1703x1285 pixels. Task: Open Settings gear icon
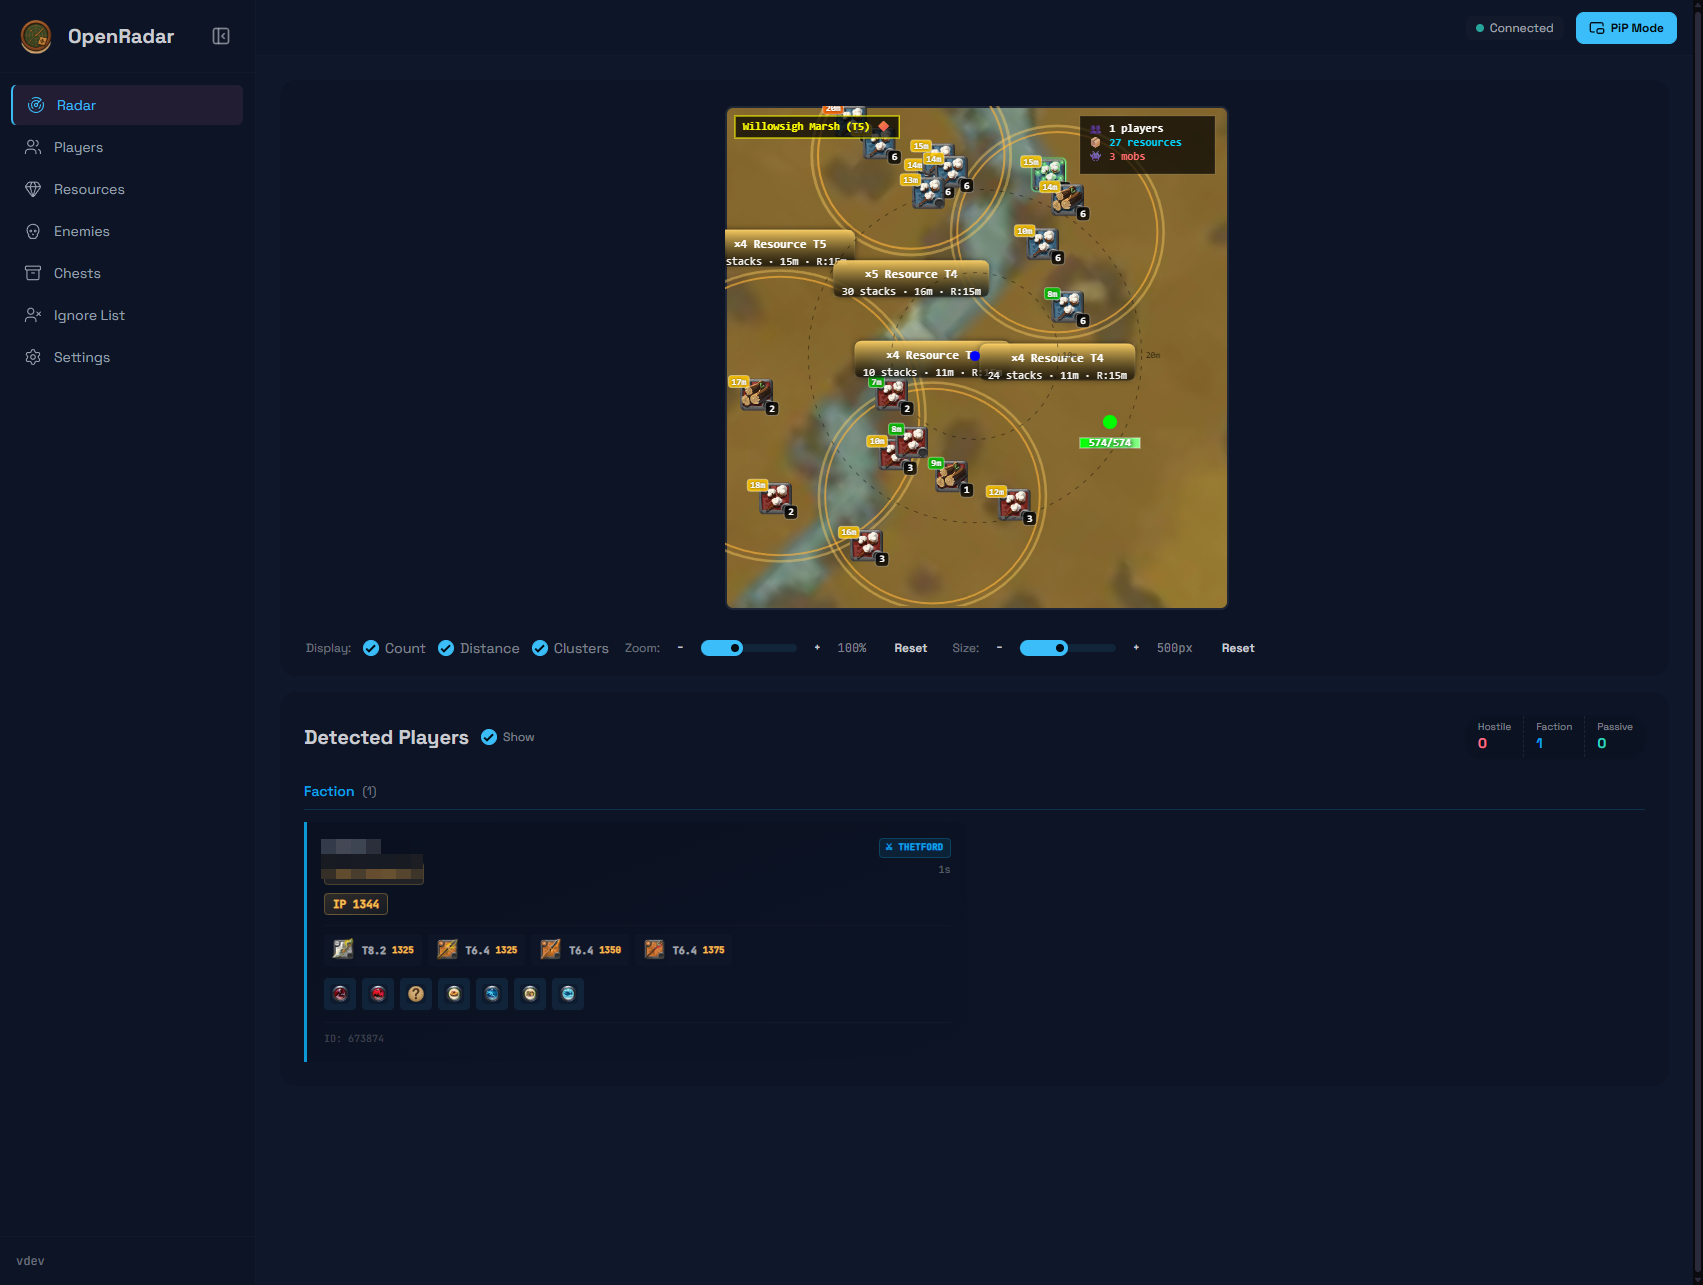[33, 357]
